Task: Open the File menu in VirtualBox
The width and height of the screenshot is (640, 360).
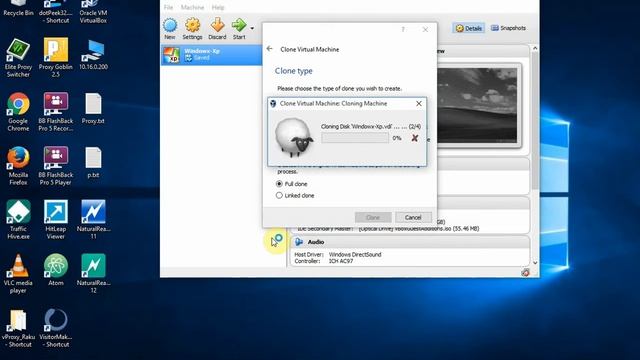Action: tap(169, 7)
